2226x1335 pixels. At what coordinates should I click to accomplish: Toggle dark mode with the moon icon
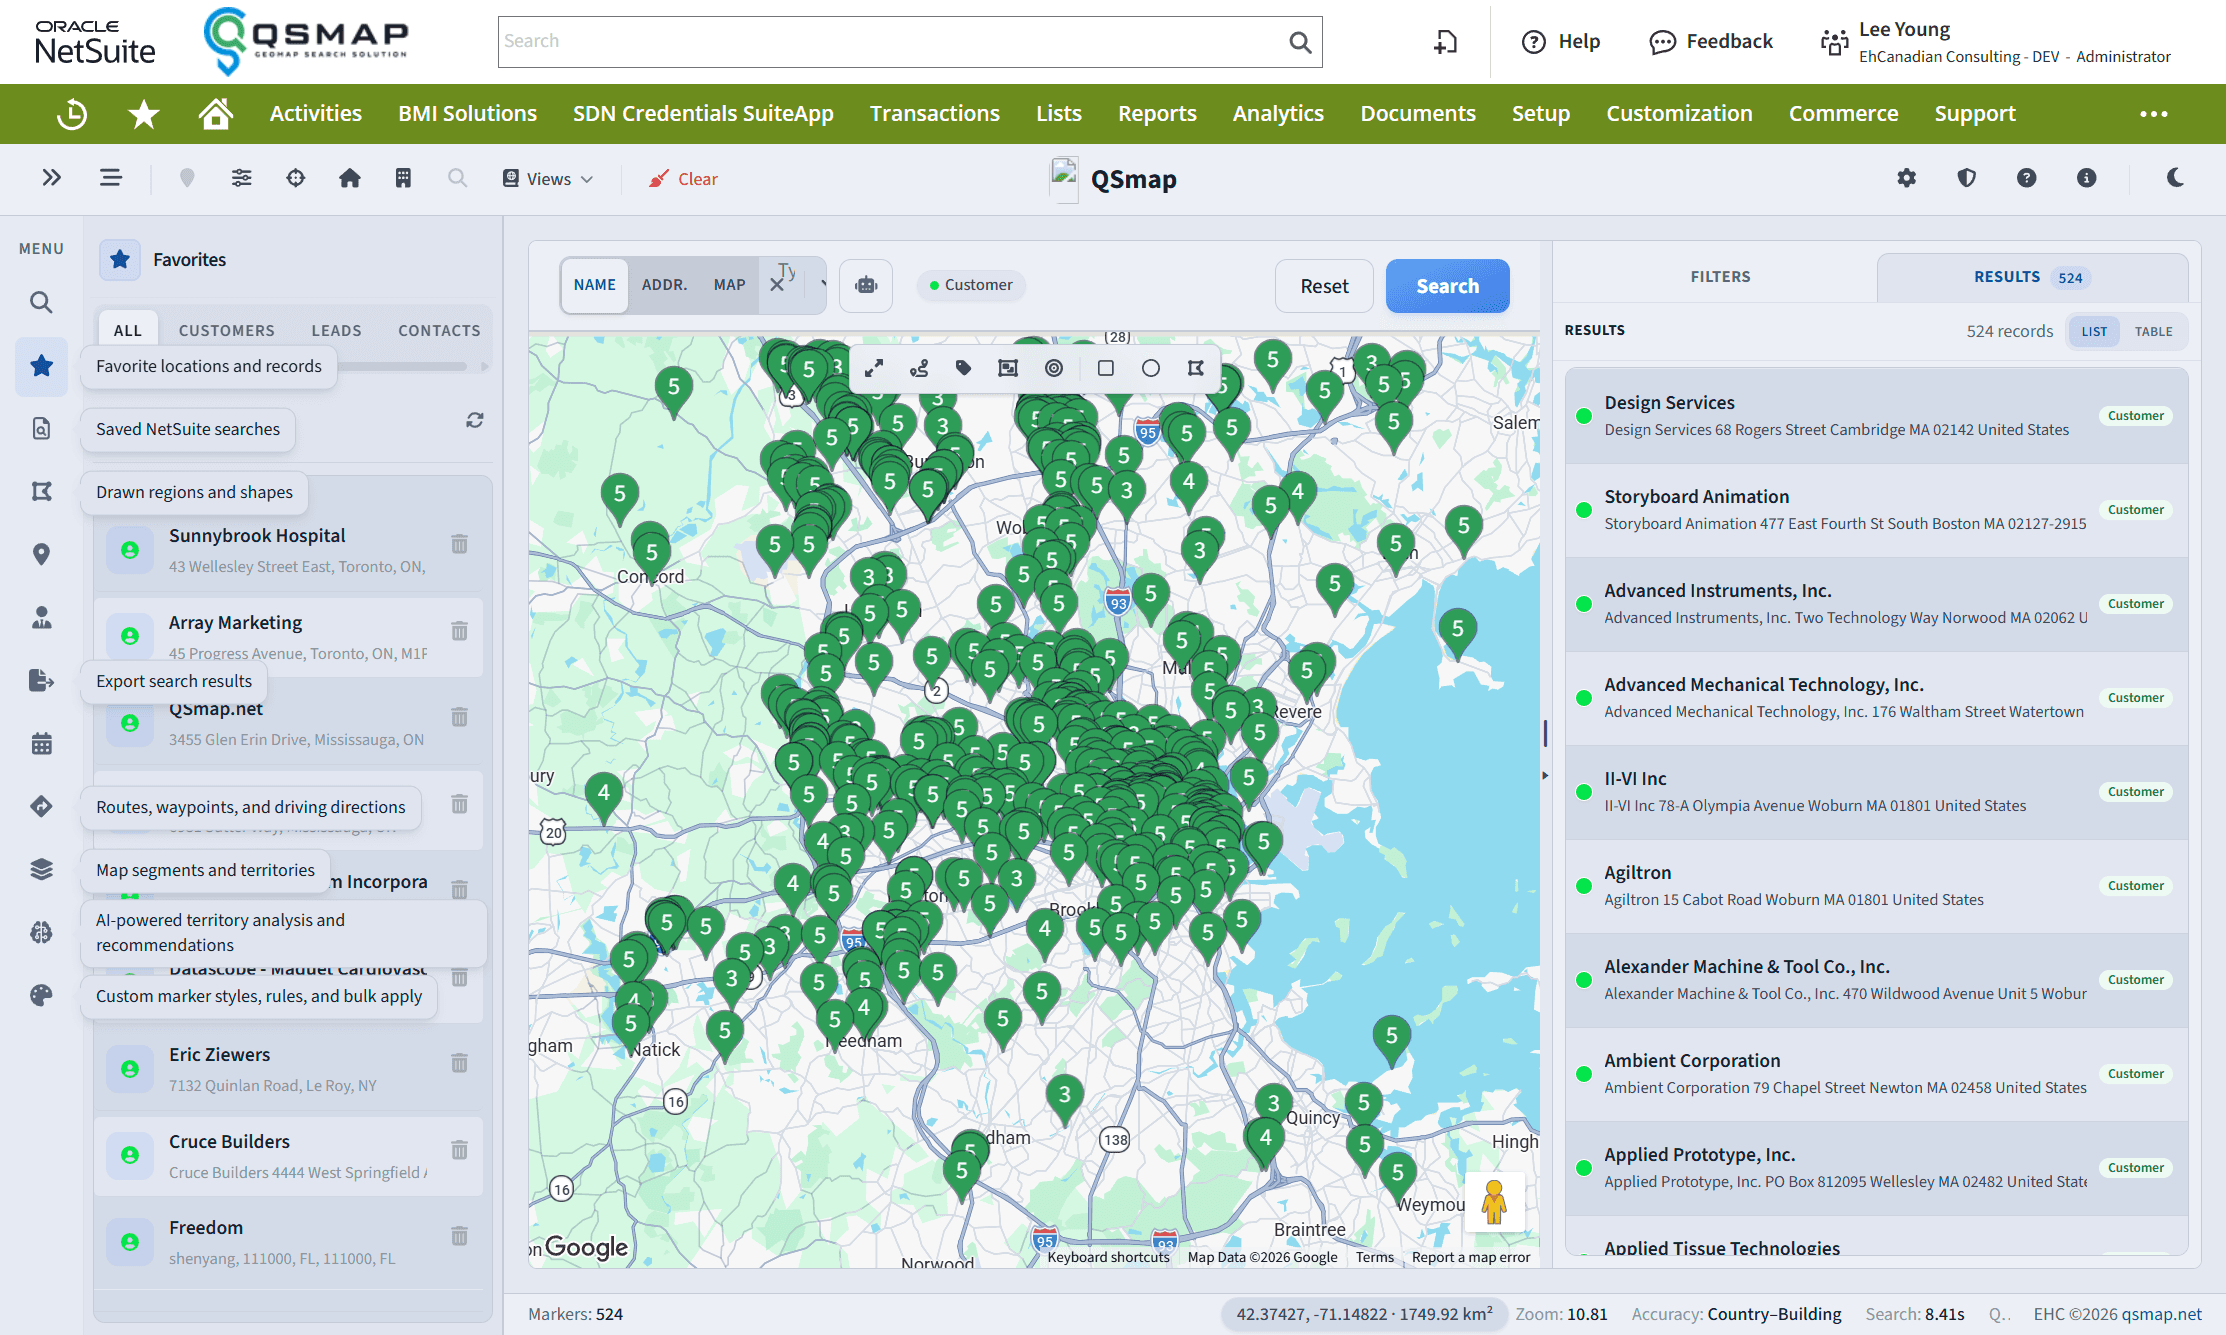2175,178
